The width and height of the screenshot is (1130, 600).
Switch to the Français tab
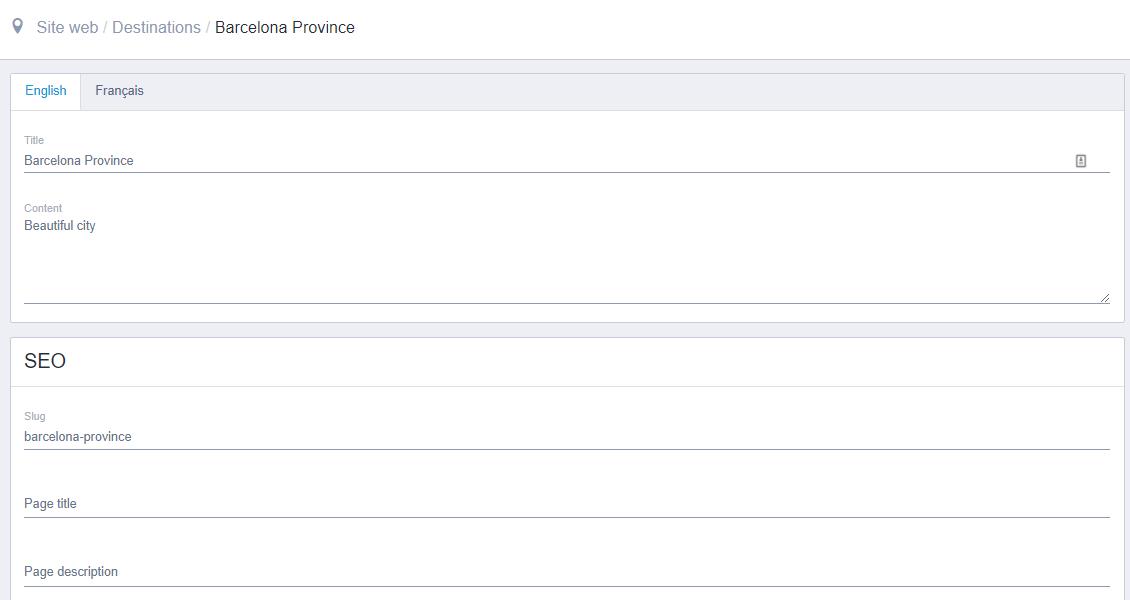(119, 91)
